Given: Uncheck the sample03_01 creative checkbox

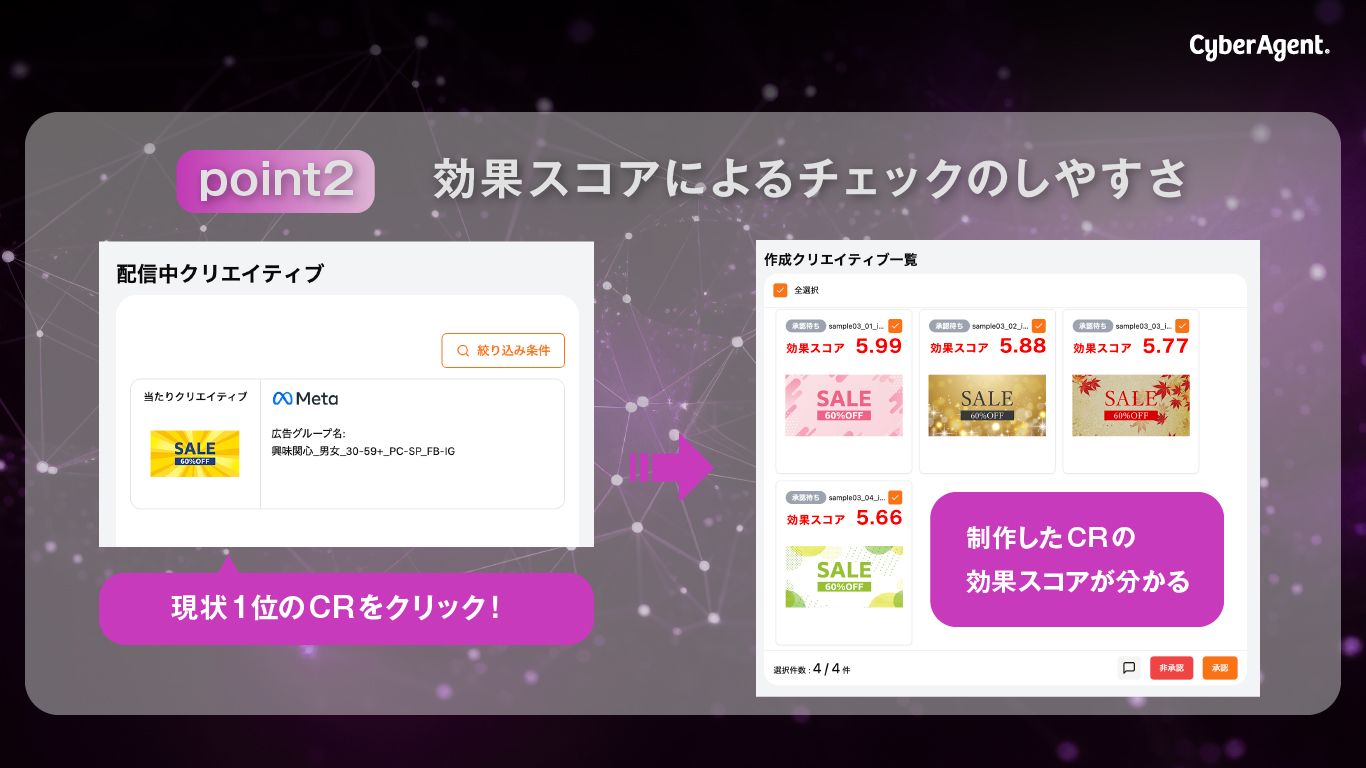Looking at the screenshot, I should click(x=895, y=326).
